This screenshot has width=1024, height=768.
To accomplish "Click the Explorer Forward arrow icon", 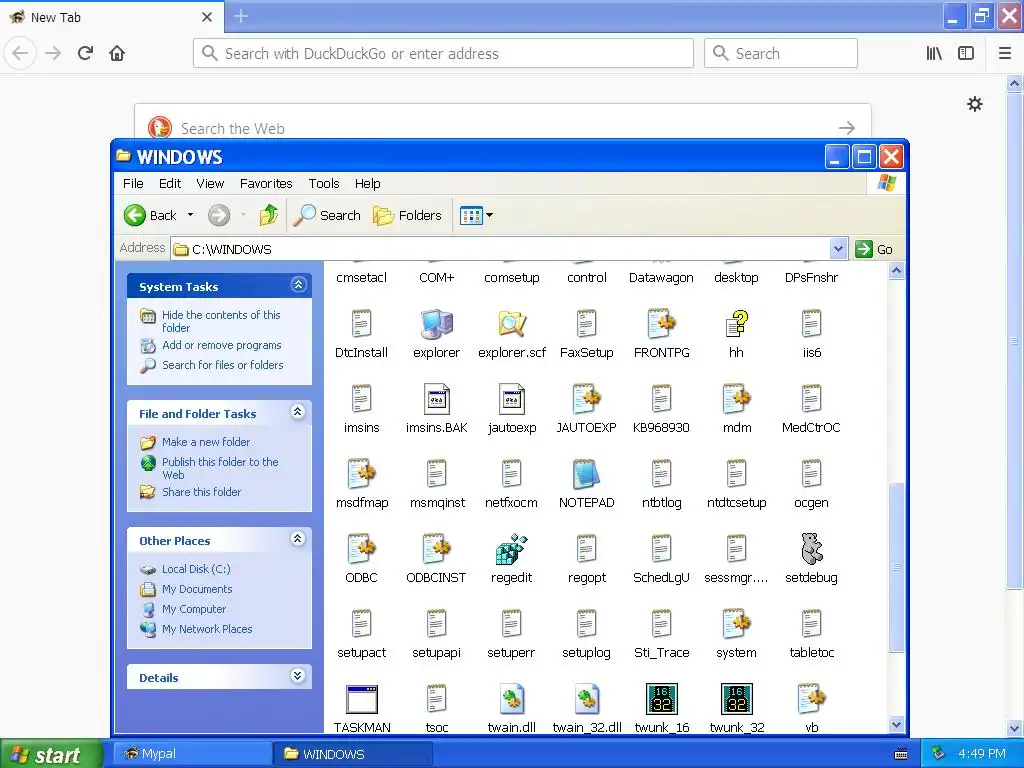I will 219,215.
